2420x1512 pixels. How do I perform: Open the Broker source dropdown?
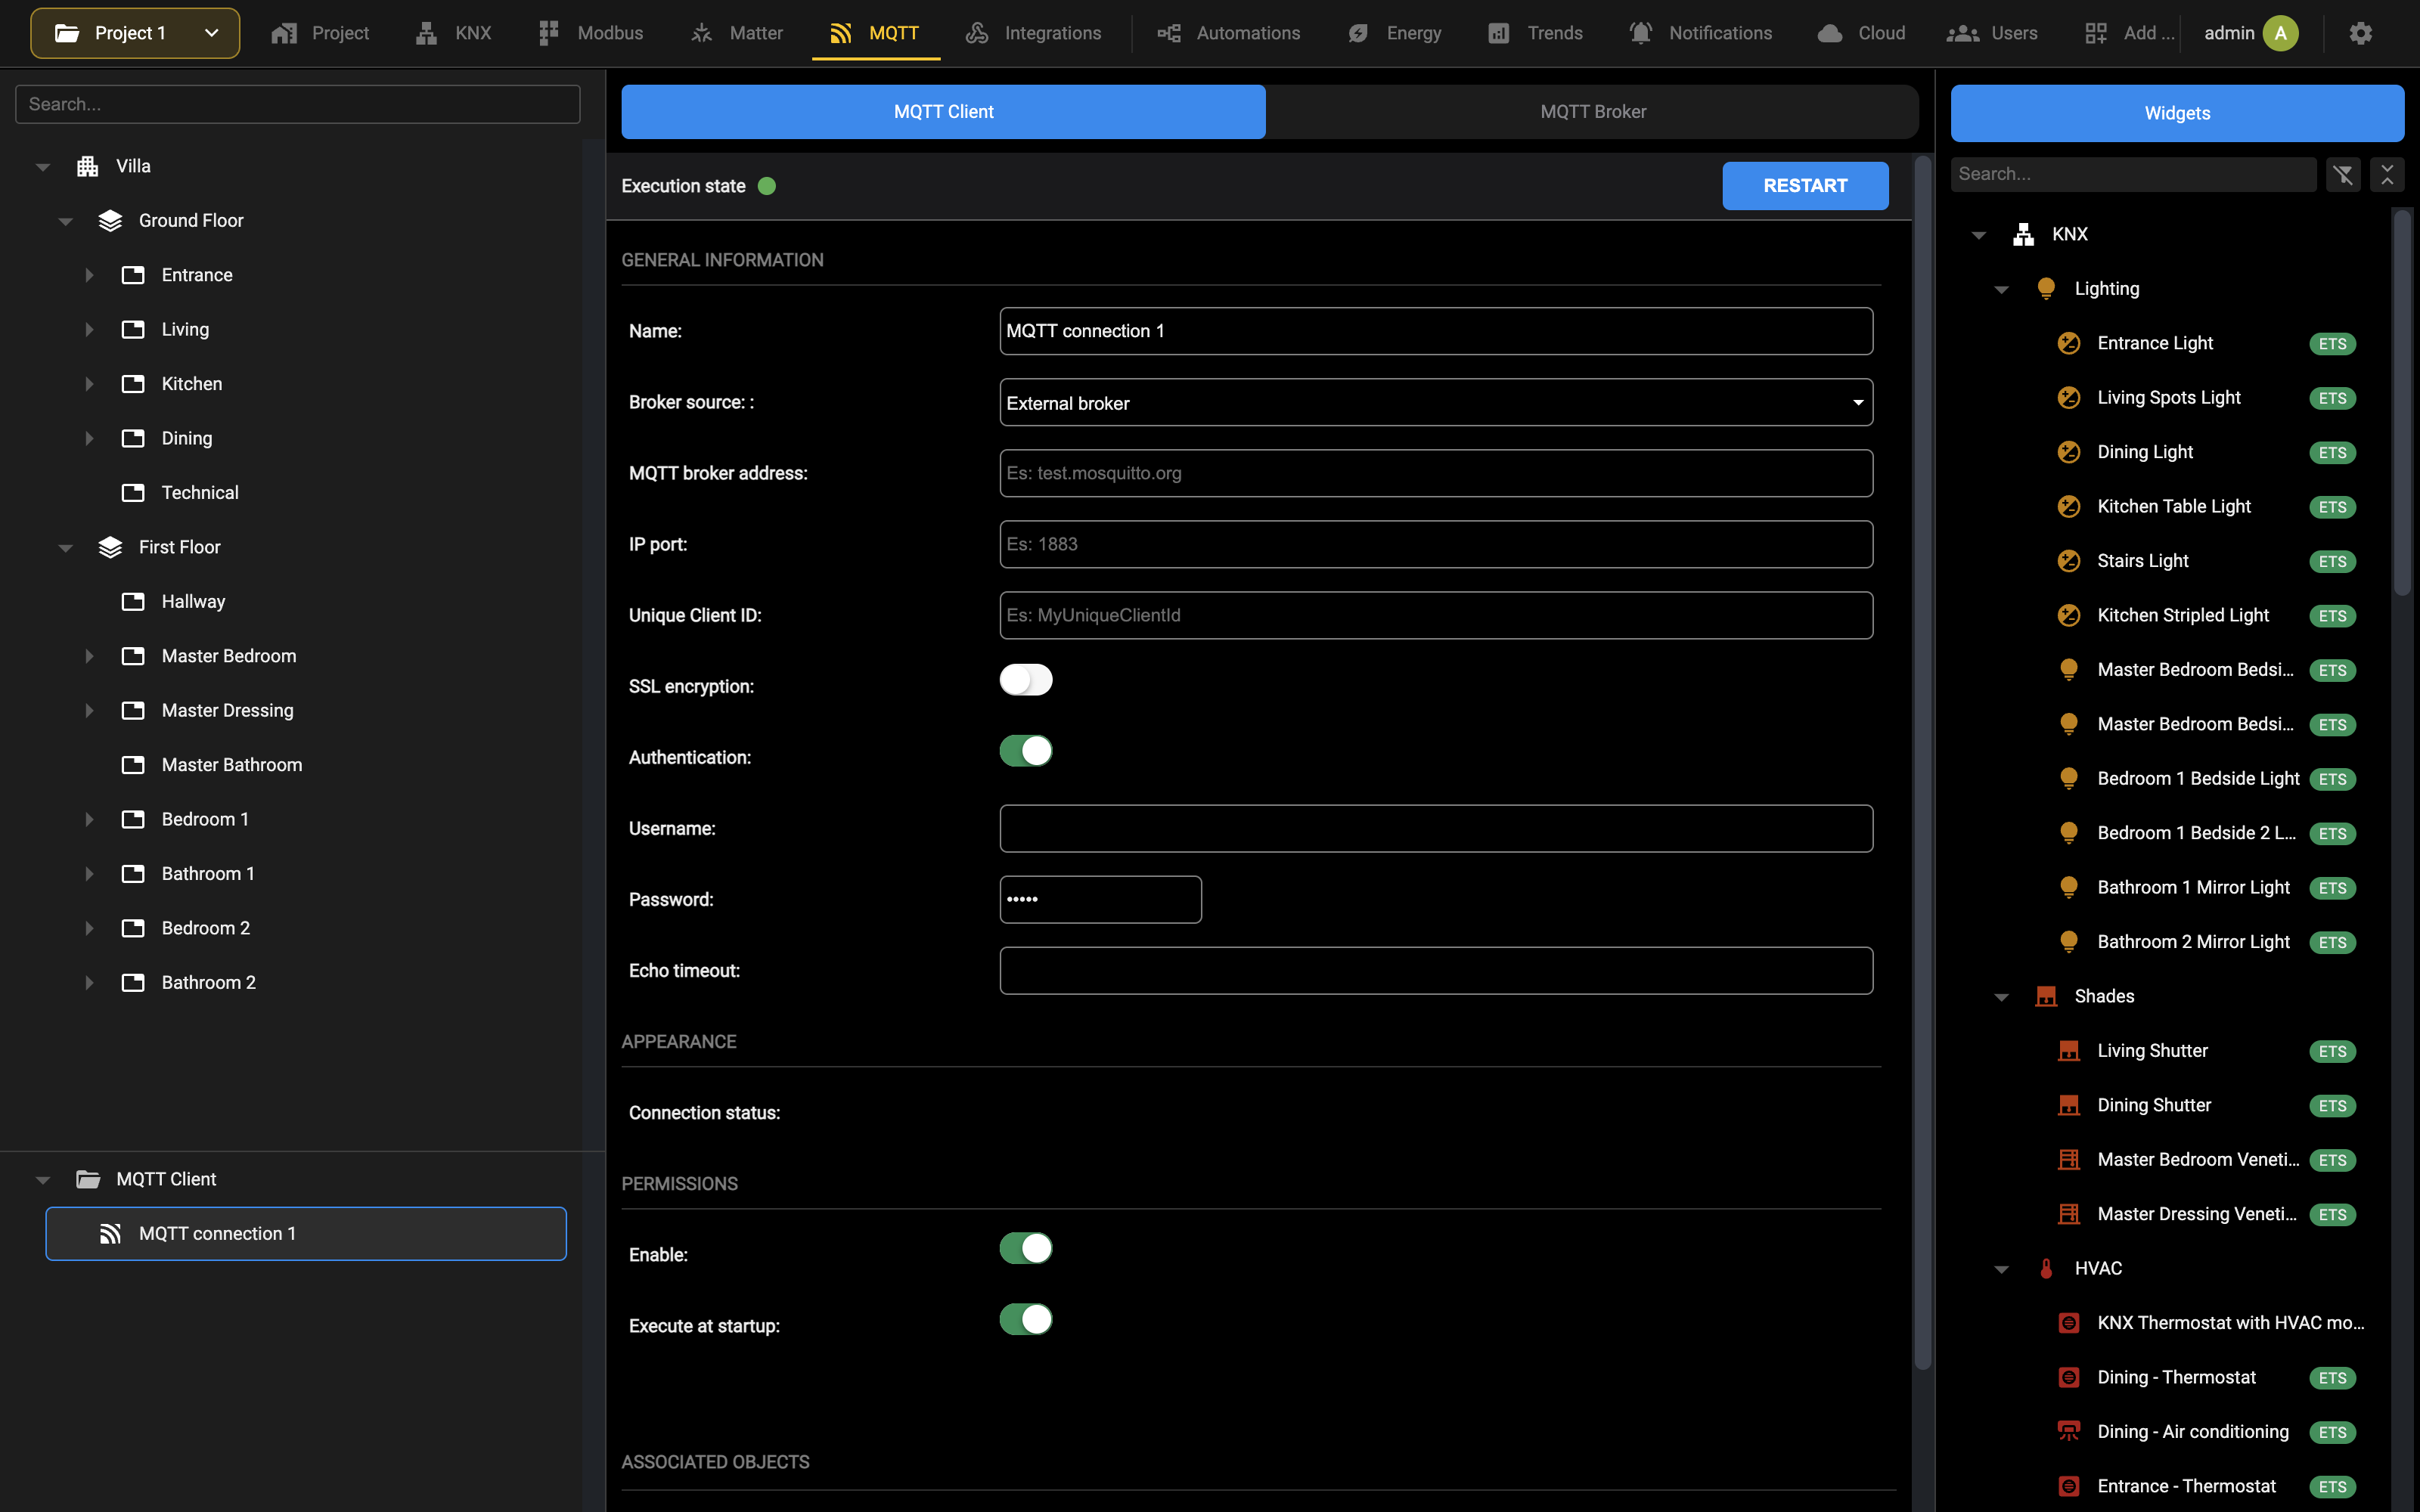1436,402
